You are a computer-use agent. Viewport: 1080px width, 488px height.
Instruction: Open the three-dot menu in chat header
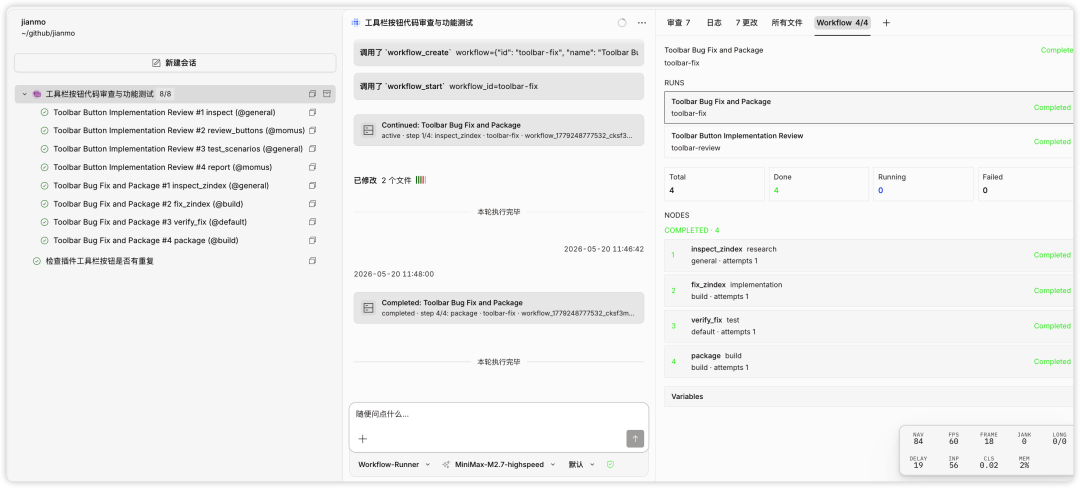click(x=642, y=23)
